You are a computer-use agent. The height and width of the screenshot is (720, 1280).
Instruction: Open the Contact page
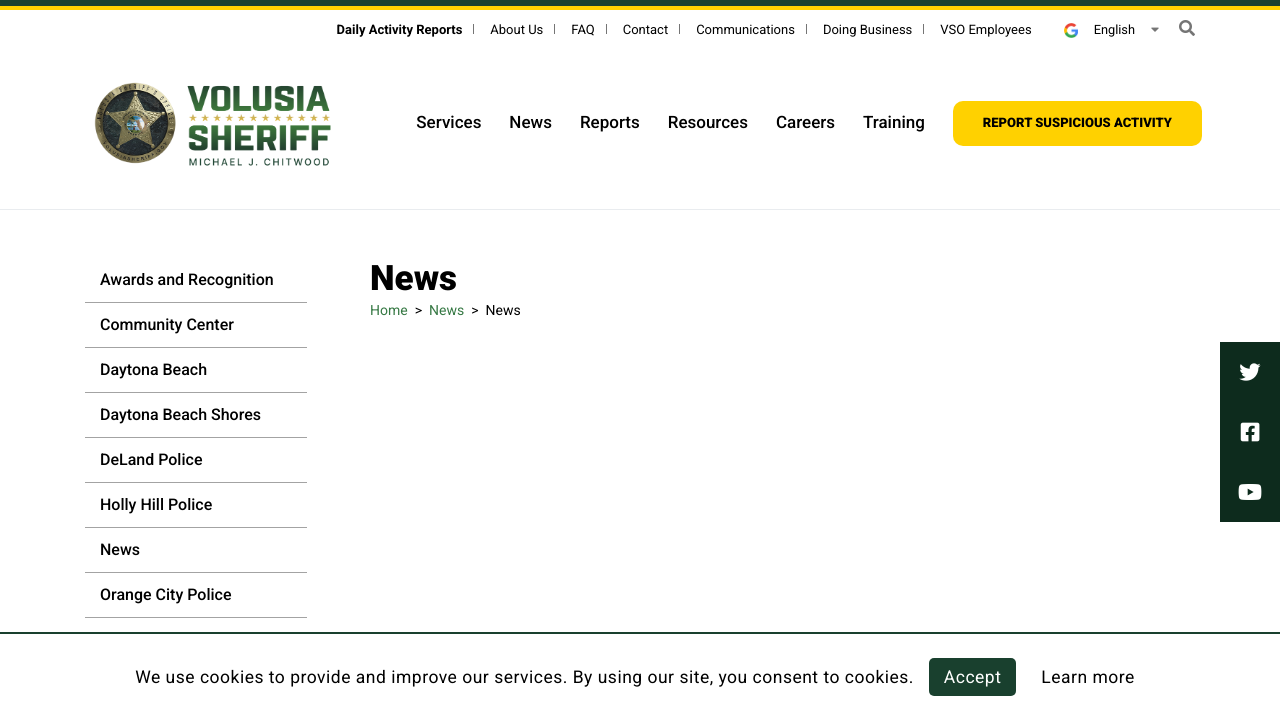coord(645,30)
